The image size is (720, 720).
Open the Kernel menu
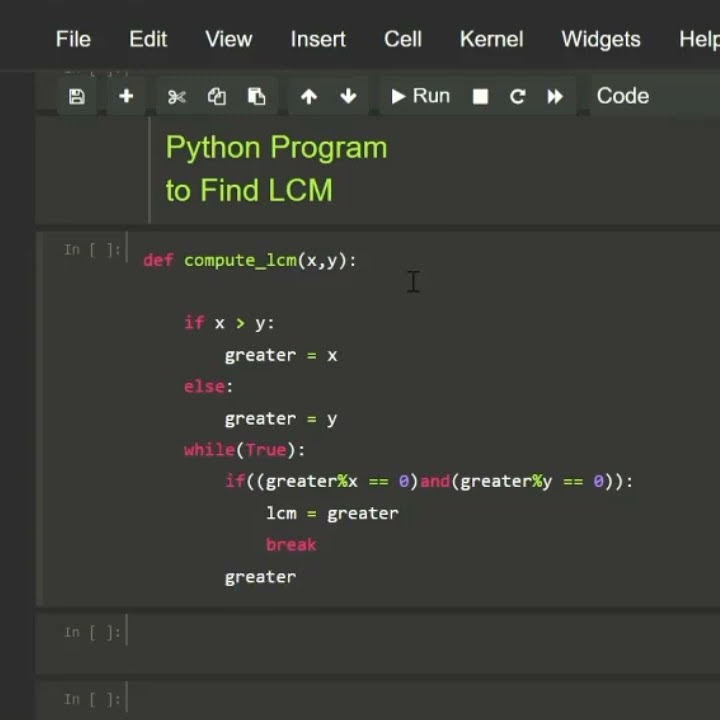coord(491,39)
